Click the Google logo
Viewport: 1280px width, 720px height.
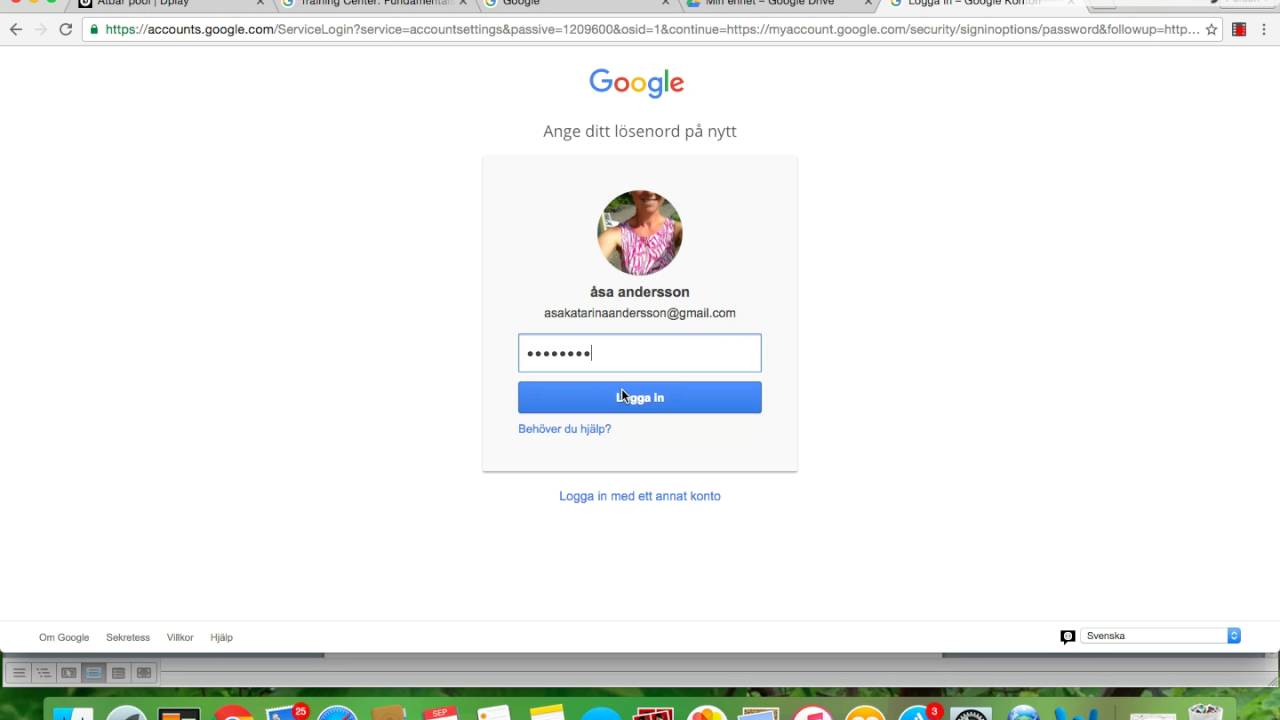[636, 83]
